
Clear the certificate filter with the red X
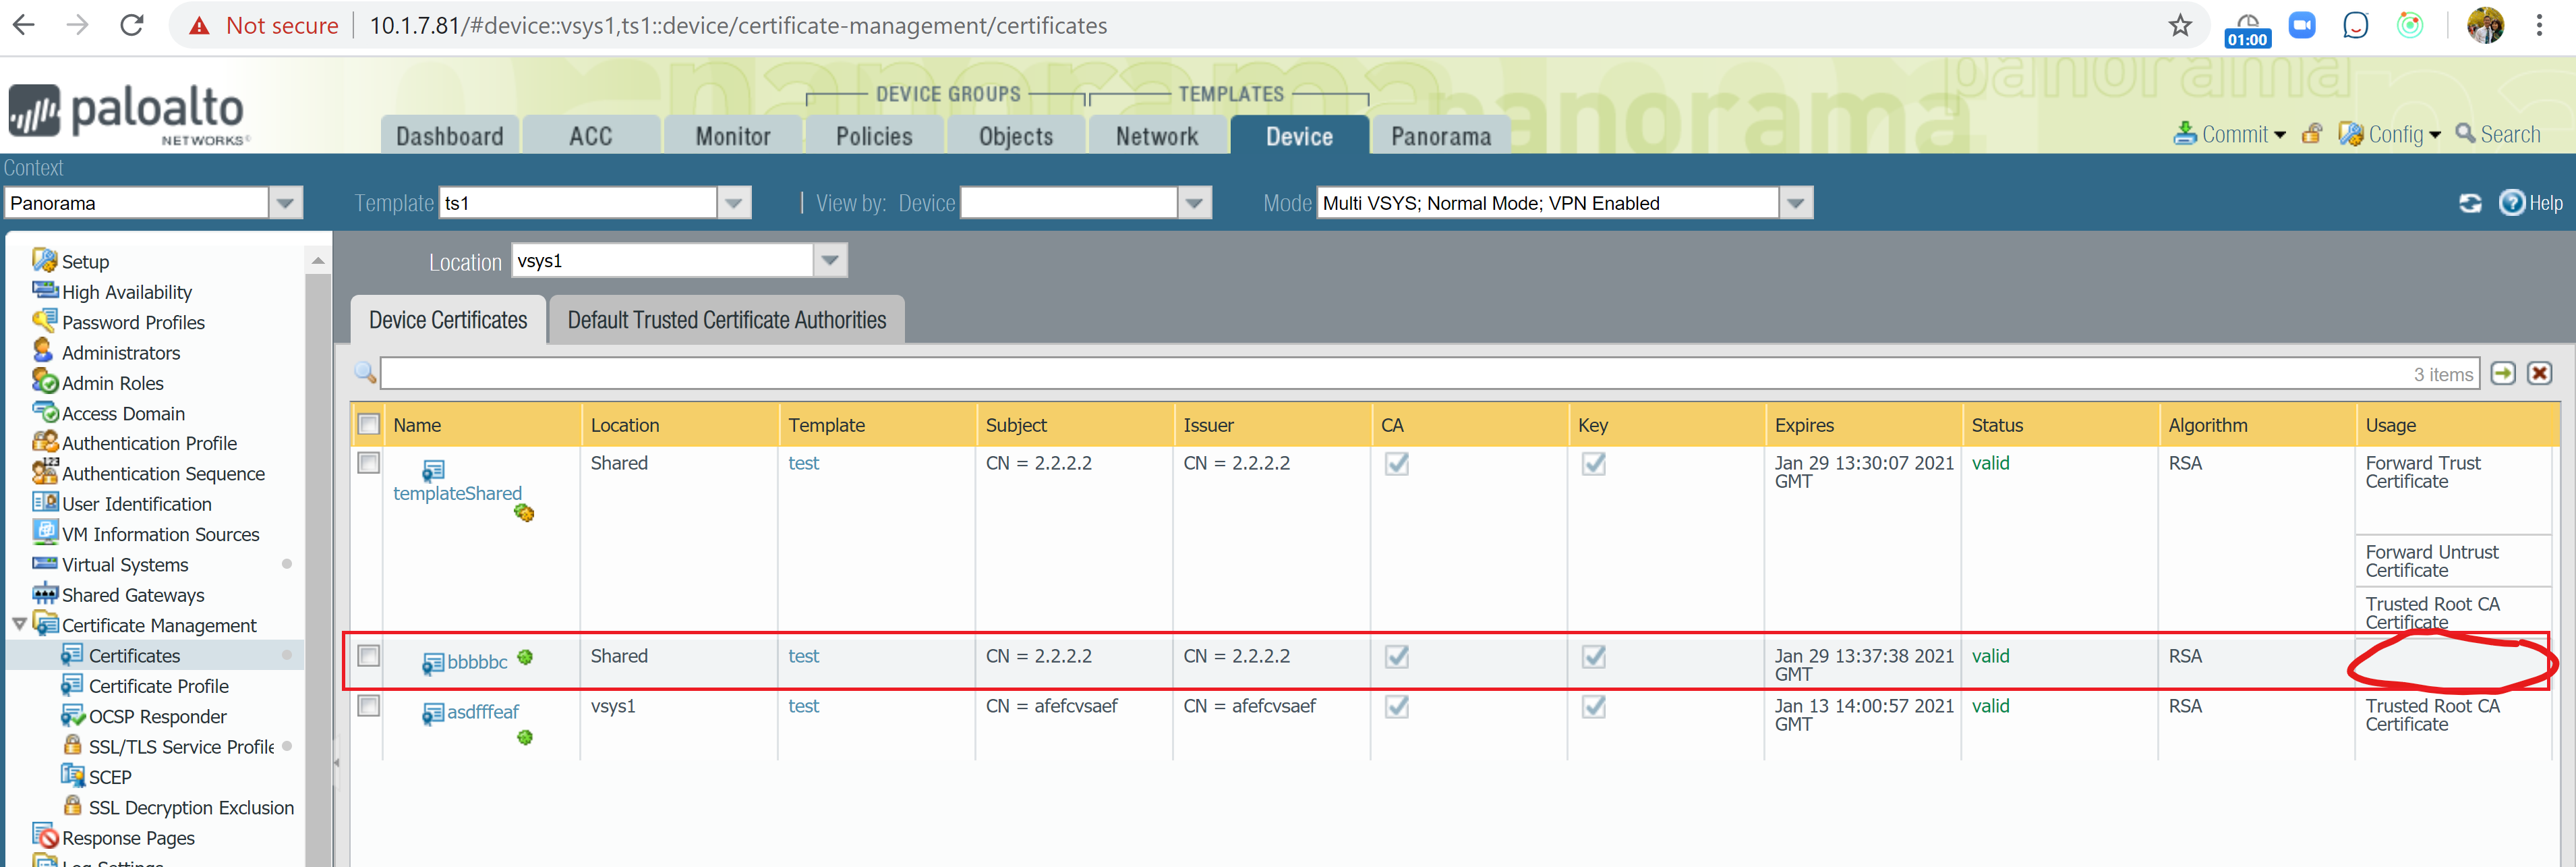click(2539, 373)
